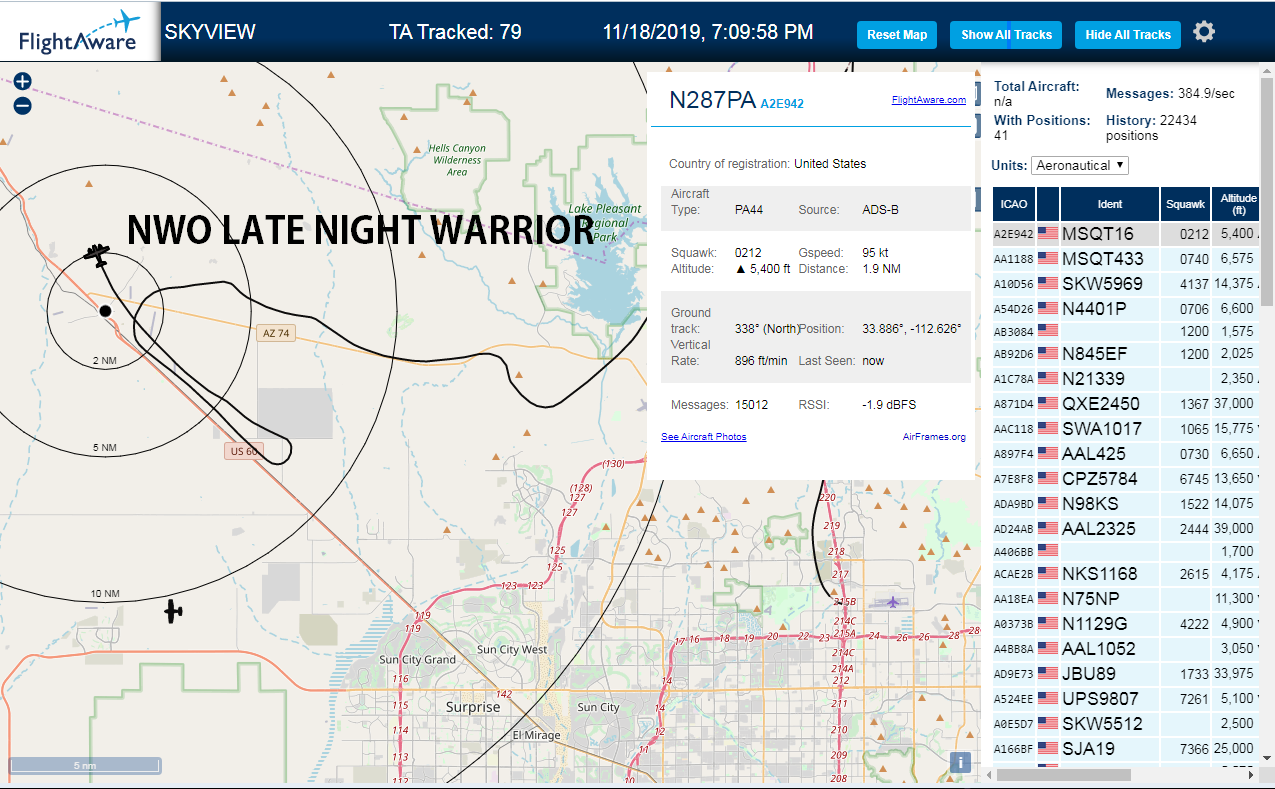The width and height of the screenshot is (1275, 789).
Task: Click the A2E942 ICAO code in aircraft panel title
Action: pos(782,103)
